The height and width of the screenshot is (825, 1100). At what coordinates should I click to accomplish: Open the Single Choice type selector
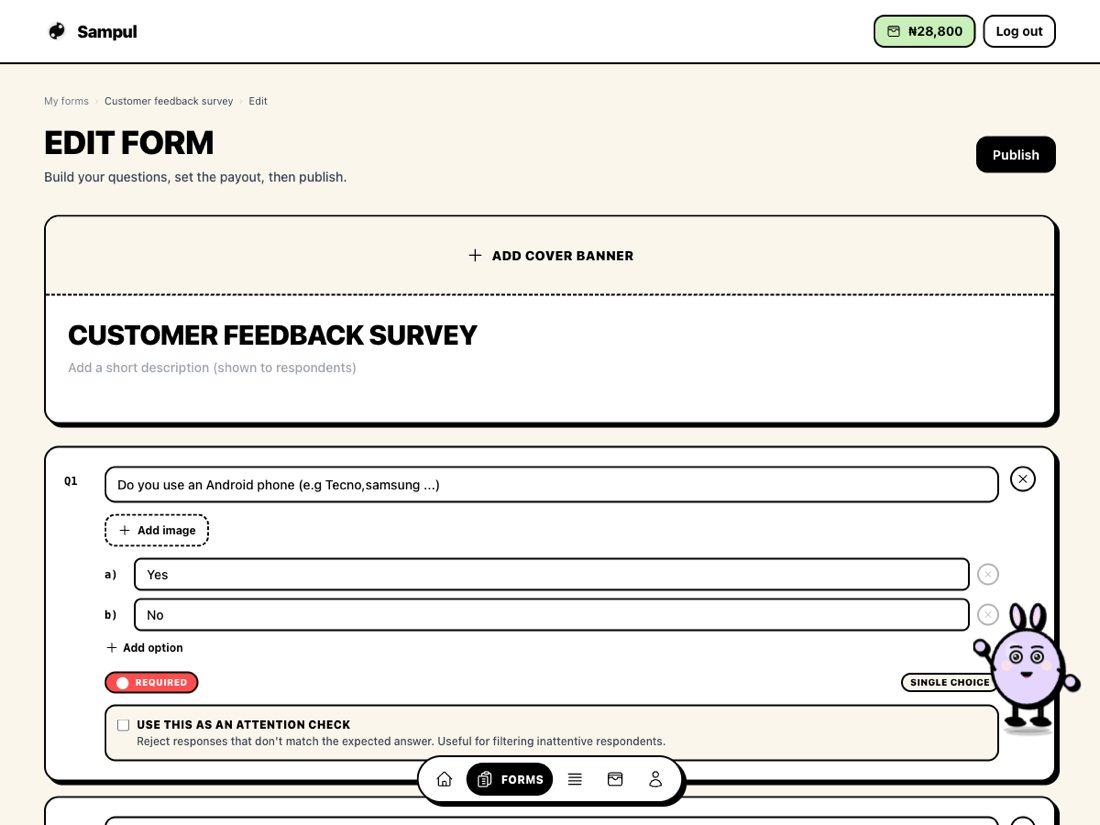[949, 683]
